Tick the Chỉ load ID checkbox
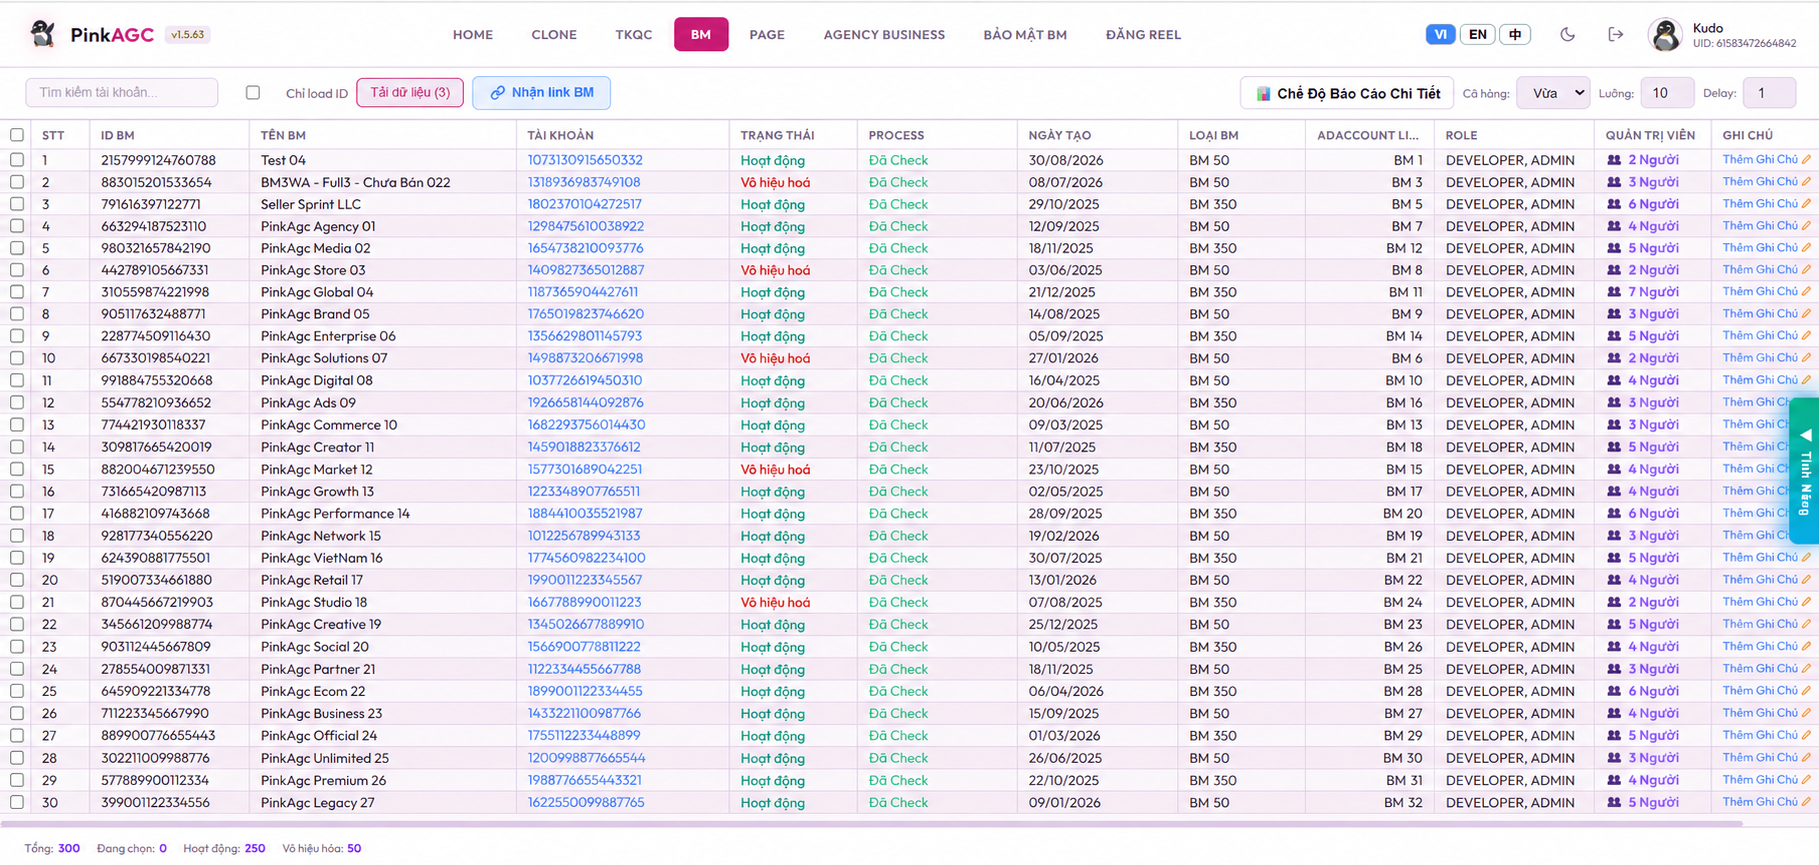 tap(253, 92)
